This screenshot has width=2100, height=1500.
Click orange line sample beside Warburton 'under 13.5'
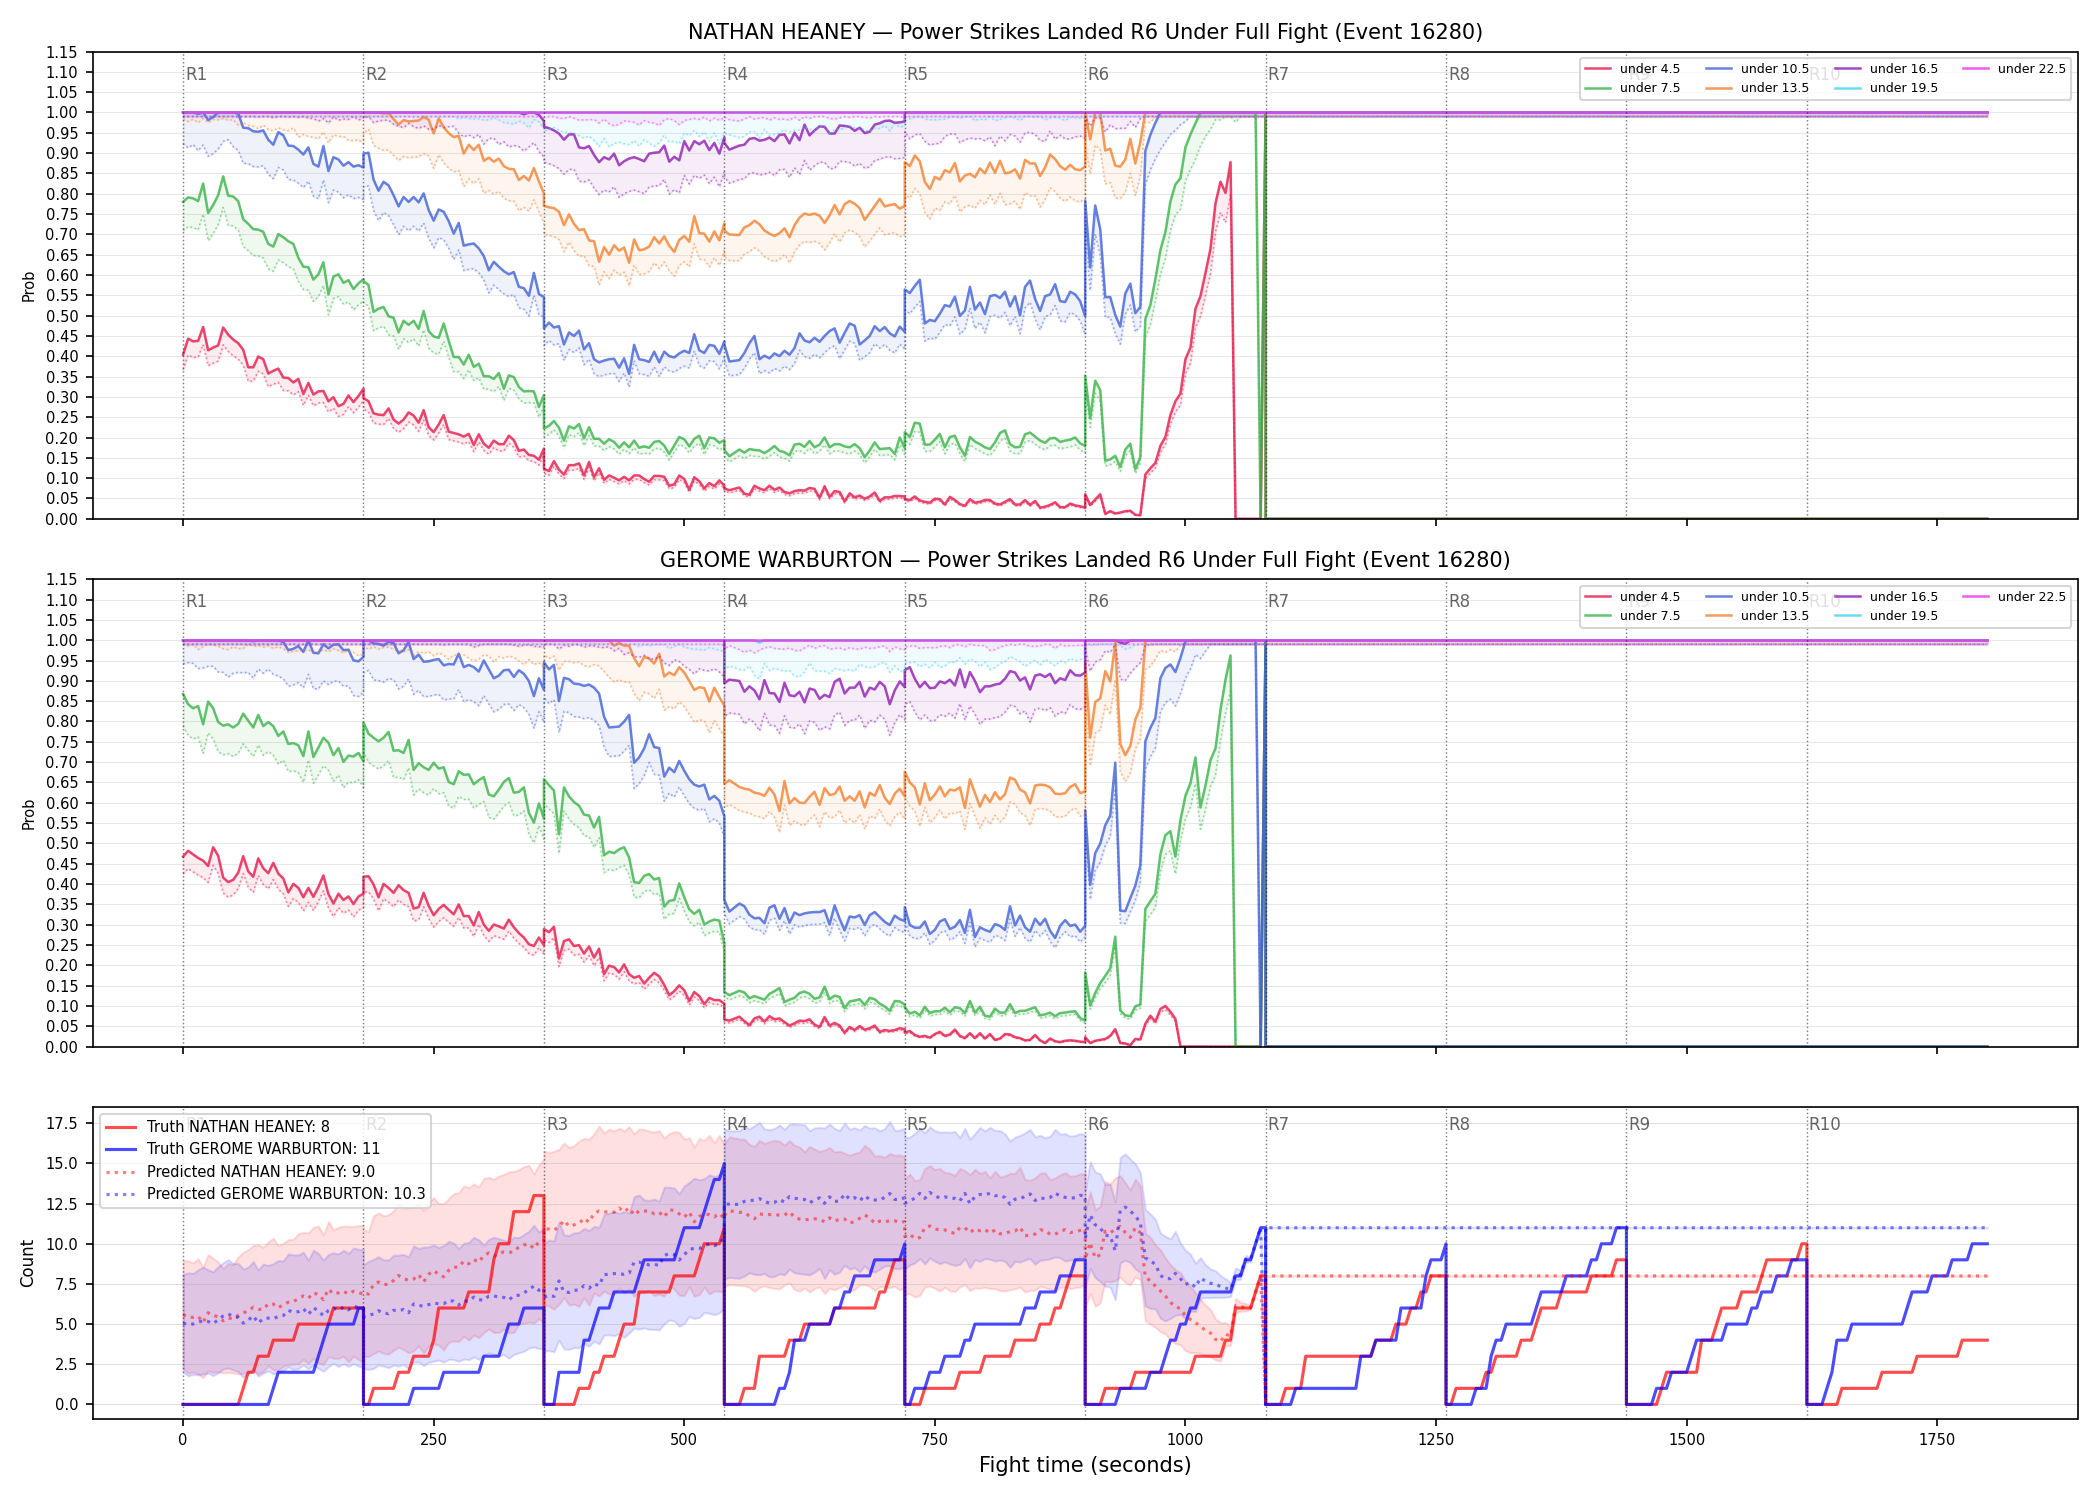click(x=1719, y=616)
